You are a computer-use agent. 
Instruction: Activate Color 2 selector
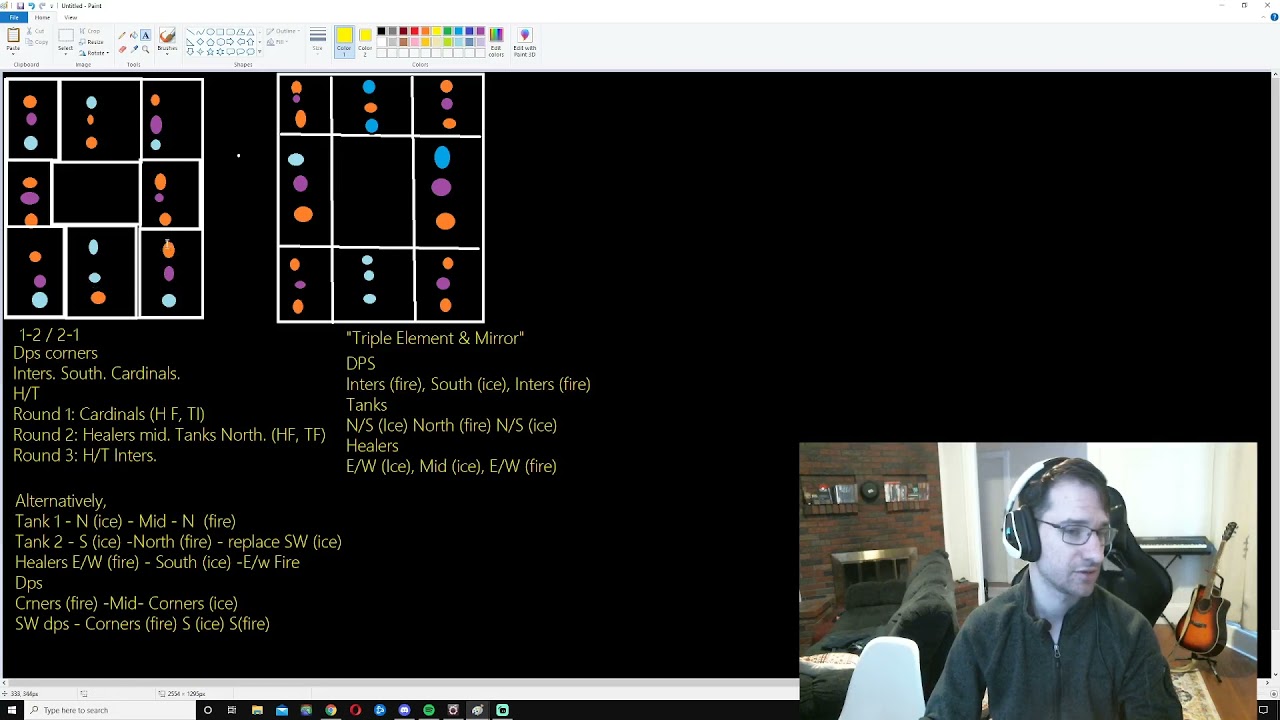pos(365,42)
